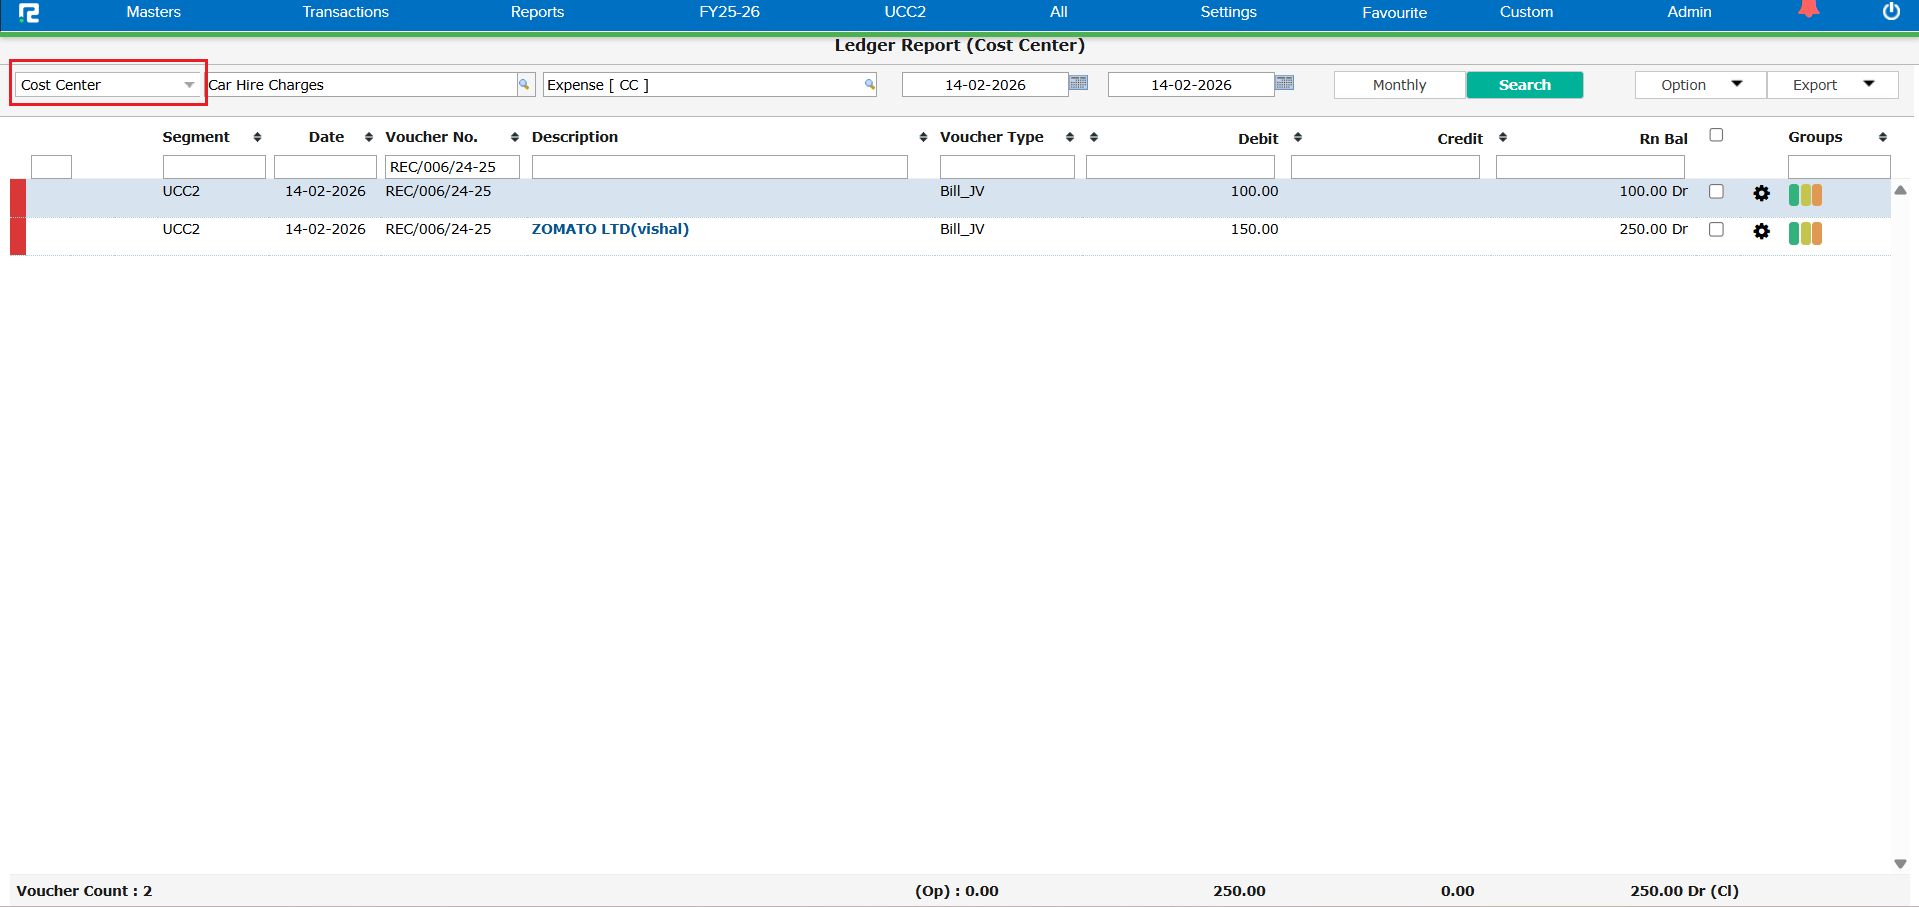The height and width of the screenshot is (907, 1919).
Task: Check the box on the ZOMATO LTD row
Action: click(x=1716, y=230)
